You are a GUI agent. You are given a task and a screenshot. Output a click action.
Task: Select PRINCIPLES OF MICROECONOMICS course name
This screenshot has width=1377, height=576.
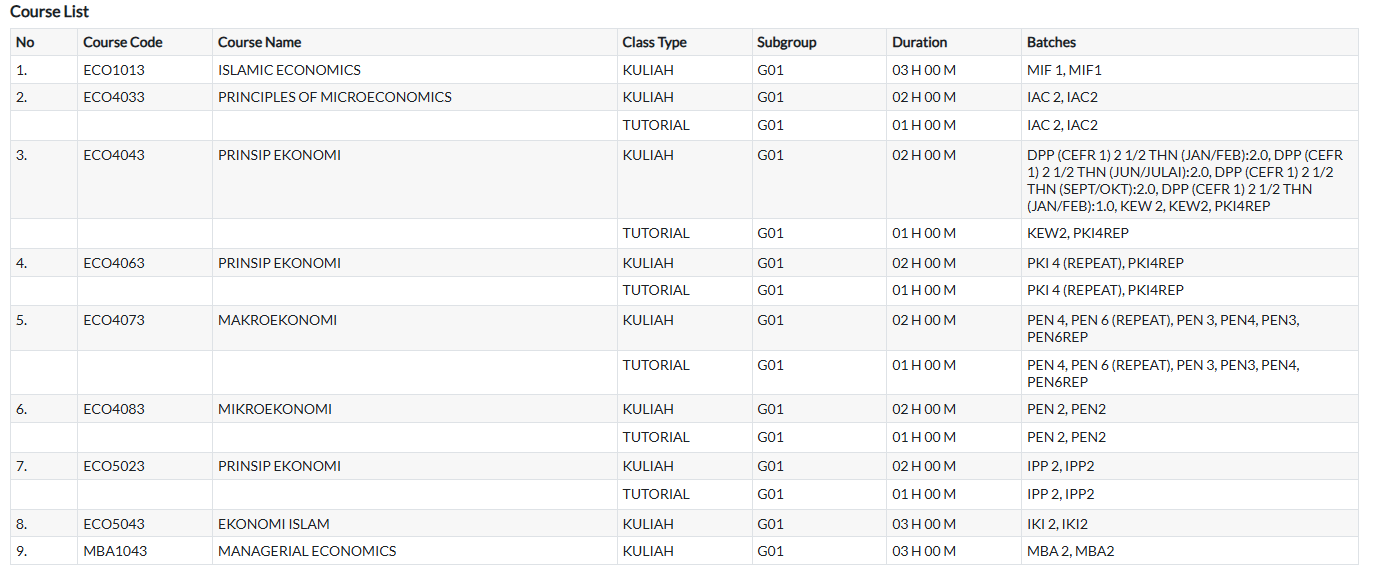click(x=334, y=97)
